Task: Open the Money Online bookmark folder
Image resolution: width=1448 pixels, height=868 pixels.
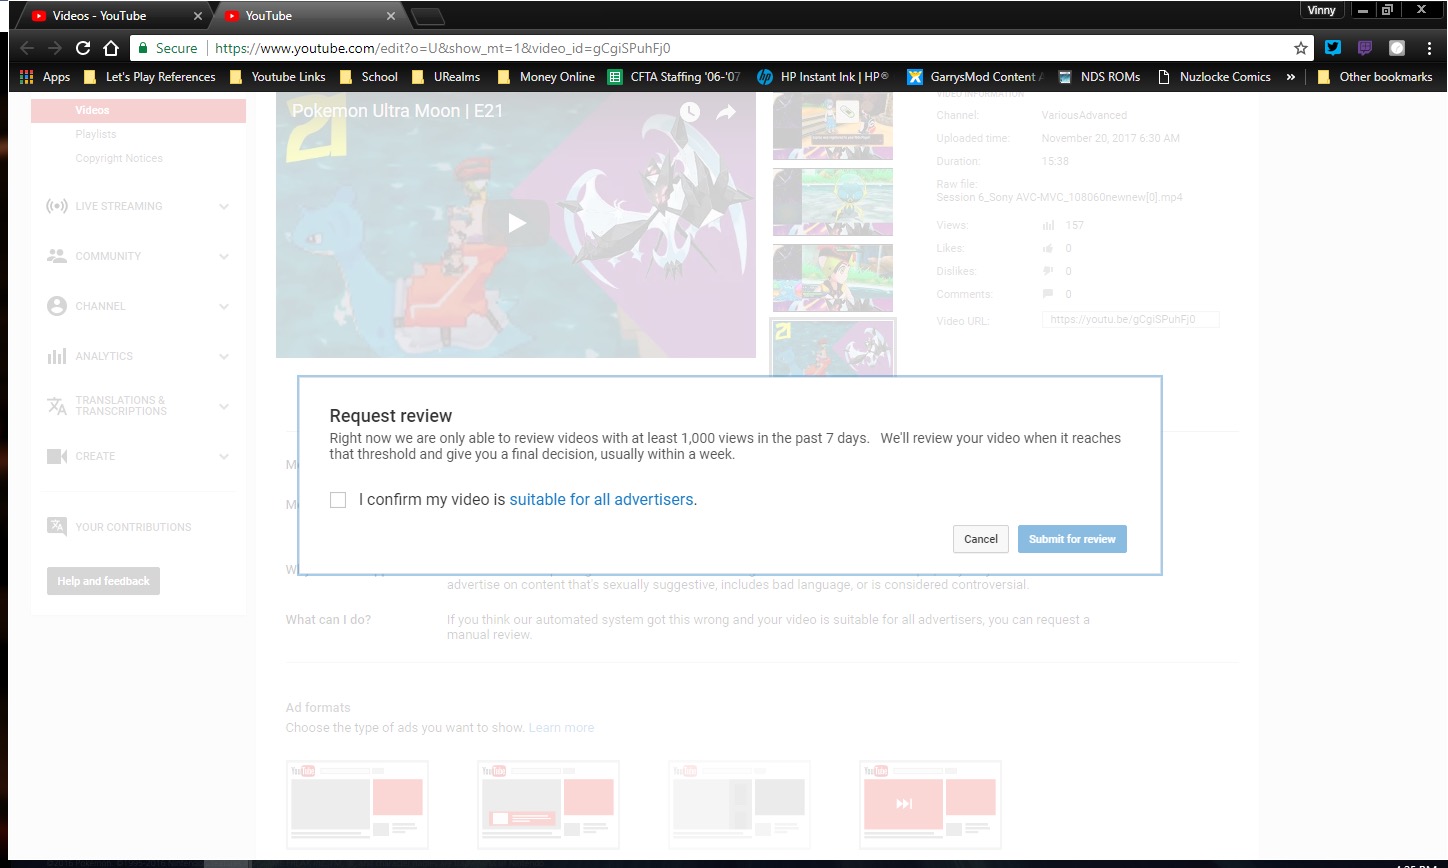Action: (546, 77)
